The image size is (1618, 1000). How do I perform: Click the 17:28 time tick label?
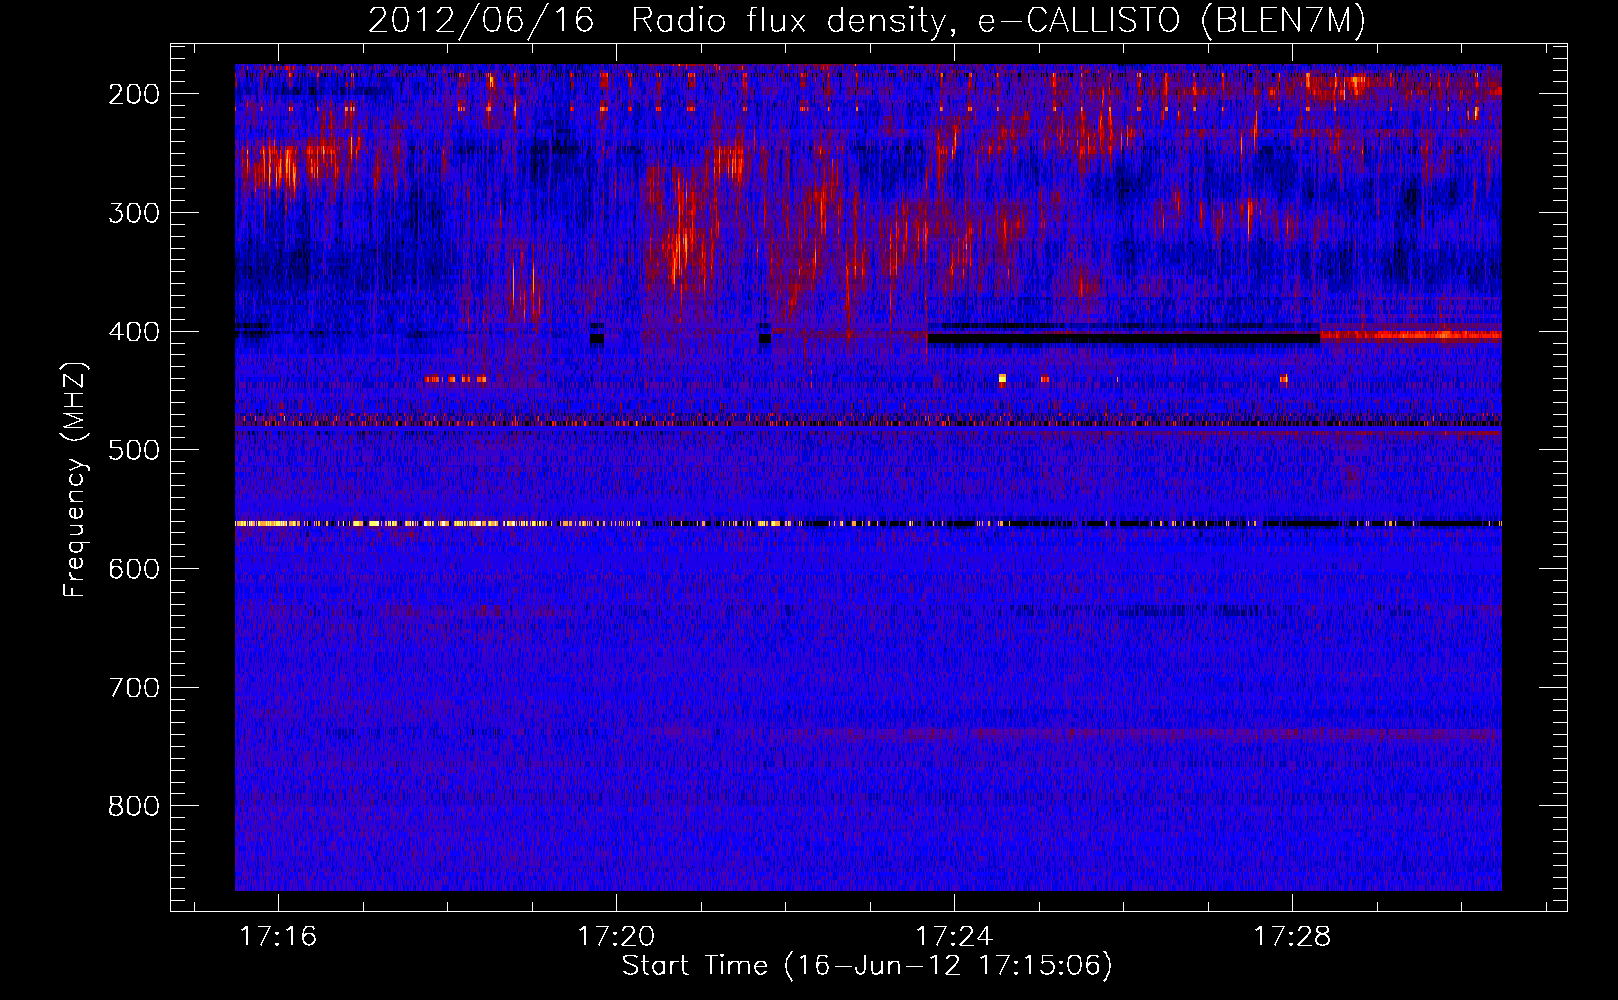click(1293, 936)
